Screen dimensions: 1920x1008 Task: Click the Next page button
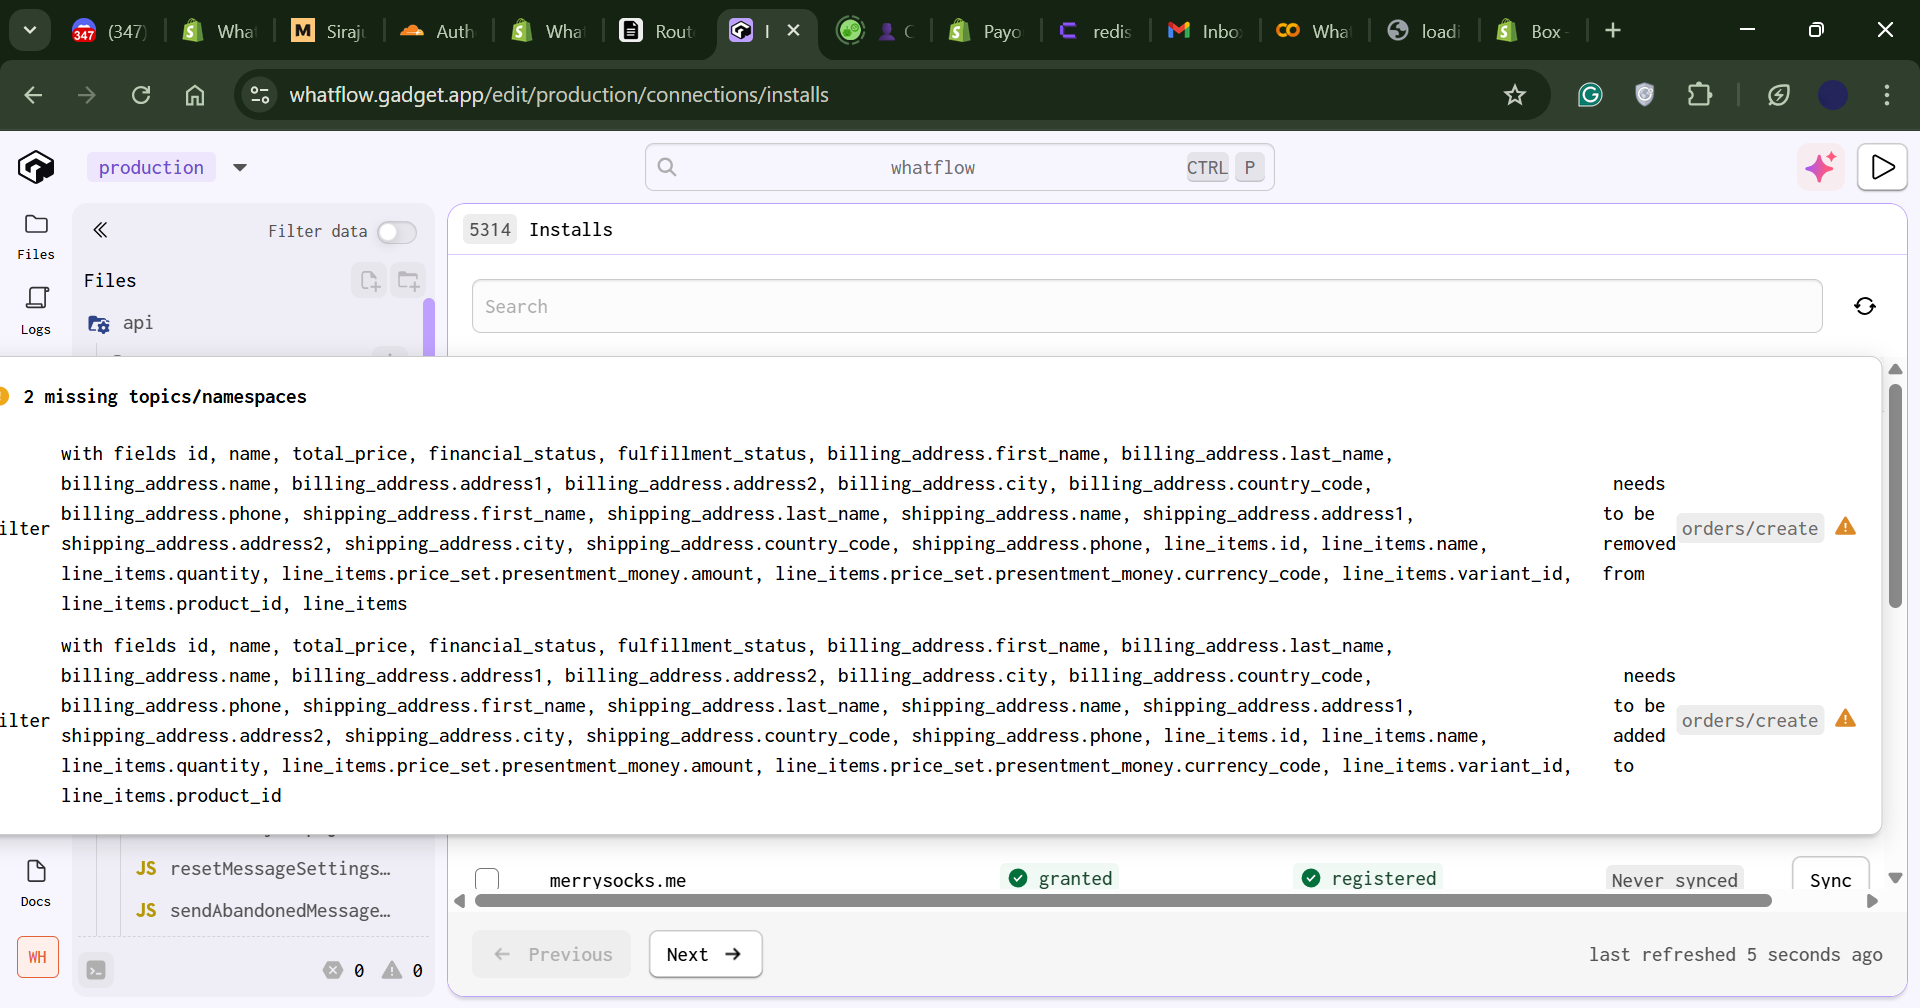705,954
